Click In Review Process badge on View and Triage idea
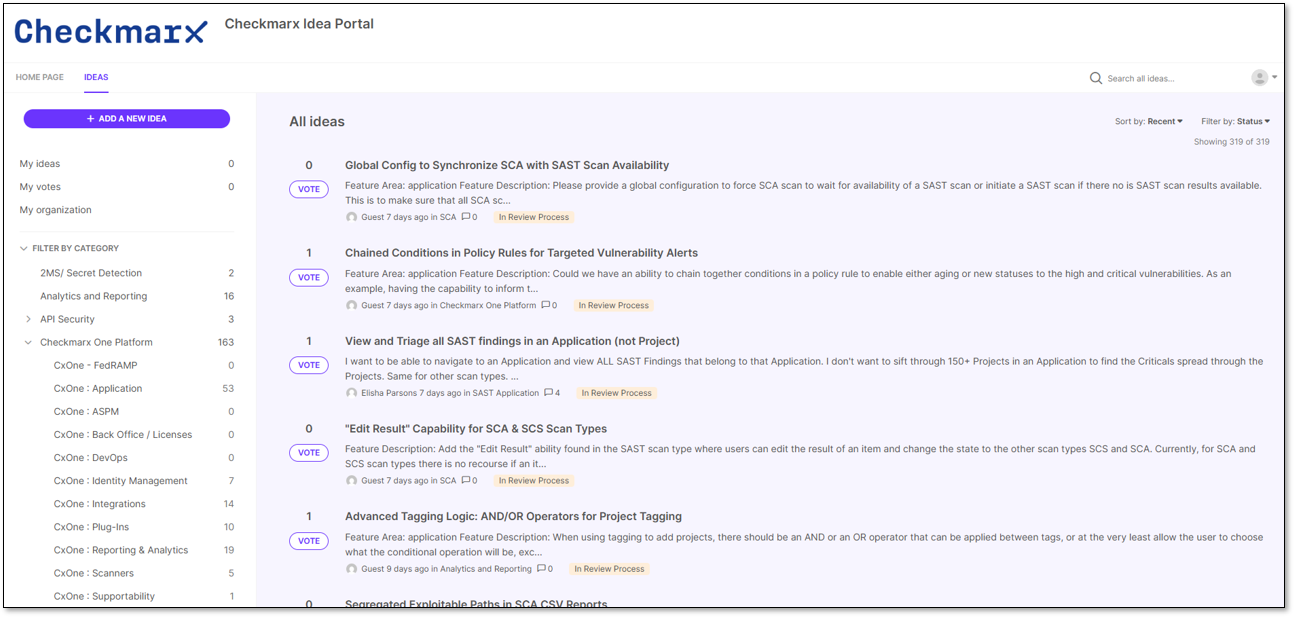 (x=617, y=393)
